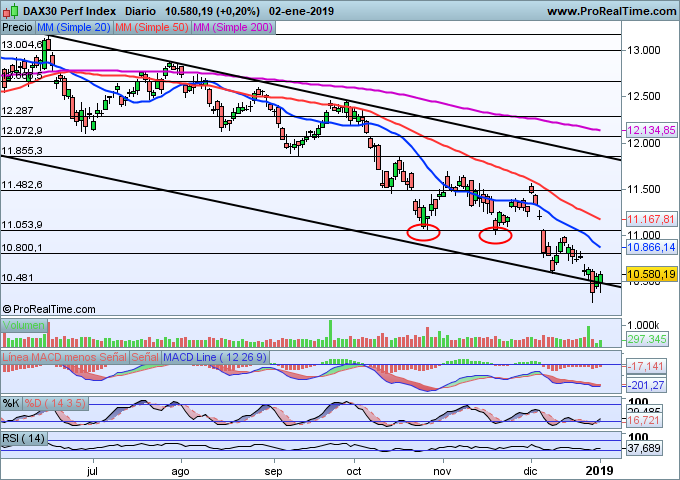Click the %K stochastic label
The width and height of the screenshot is (680, 480).
pos(11,403)
